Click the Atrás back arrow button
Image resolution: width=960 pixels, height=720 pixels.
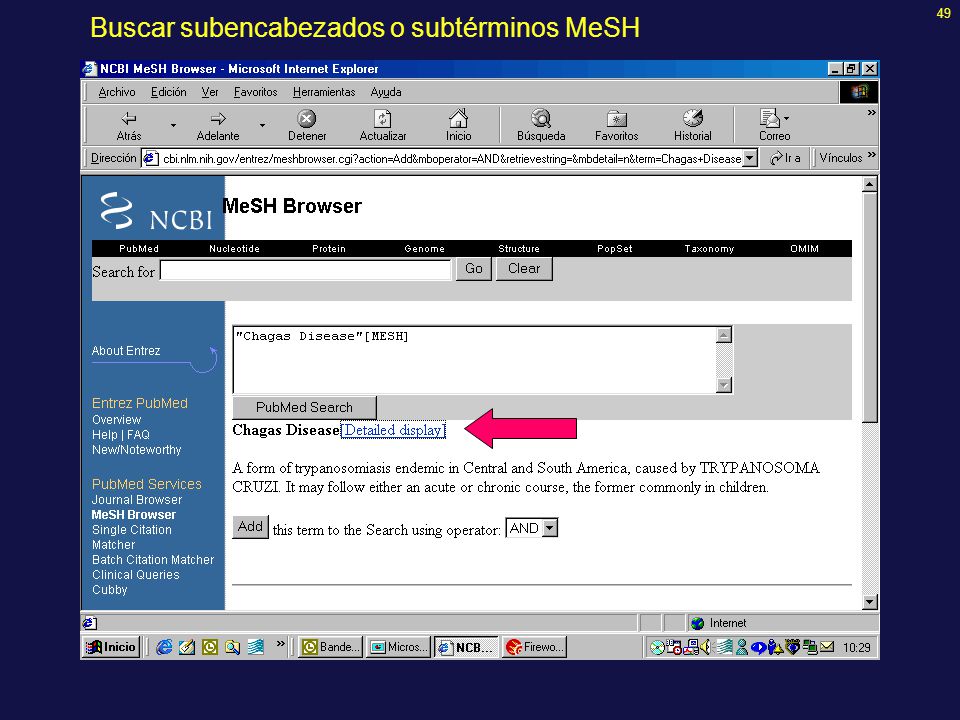[129, 126]
